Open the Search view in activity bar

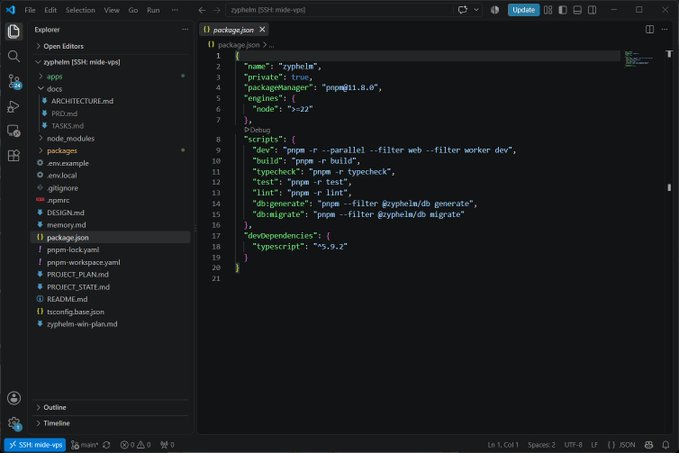click(x=13, y=56)
